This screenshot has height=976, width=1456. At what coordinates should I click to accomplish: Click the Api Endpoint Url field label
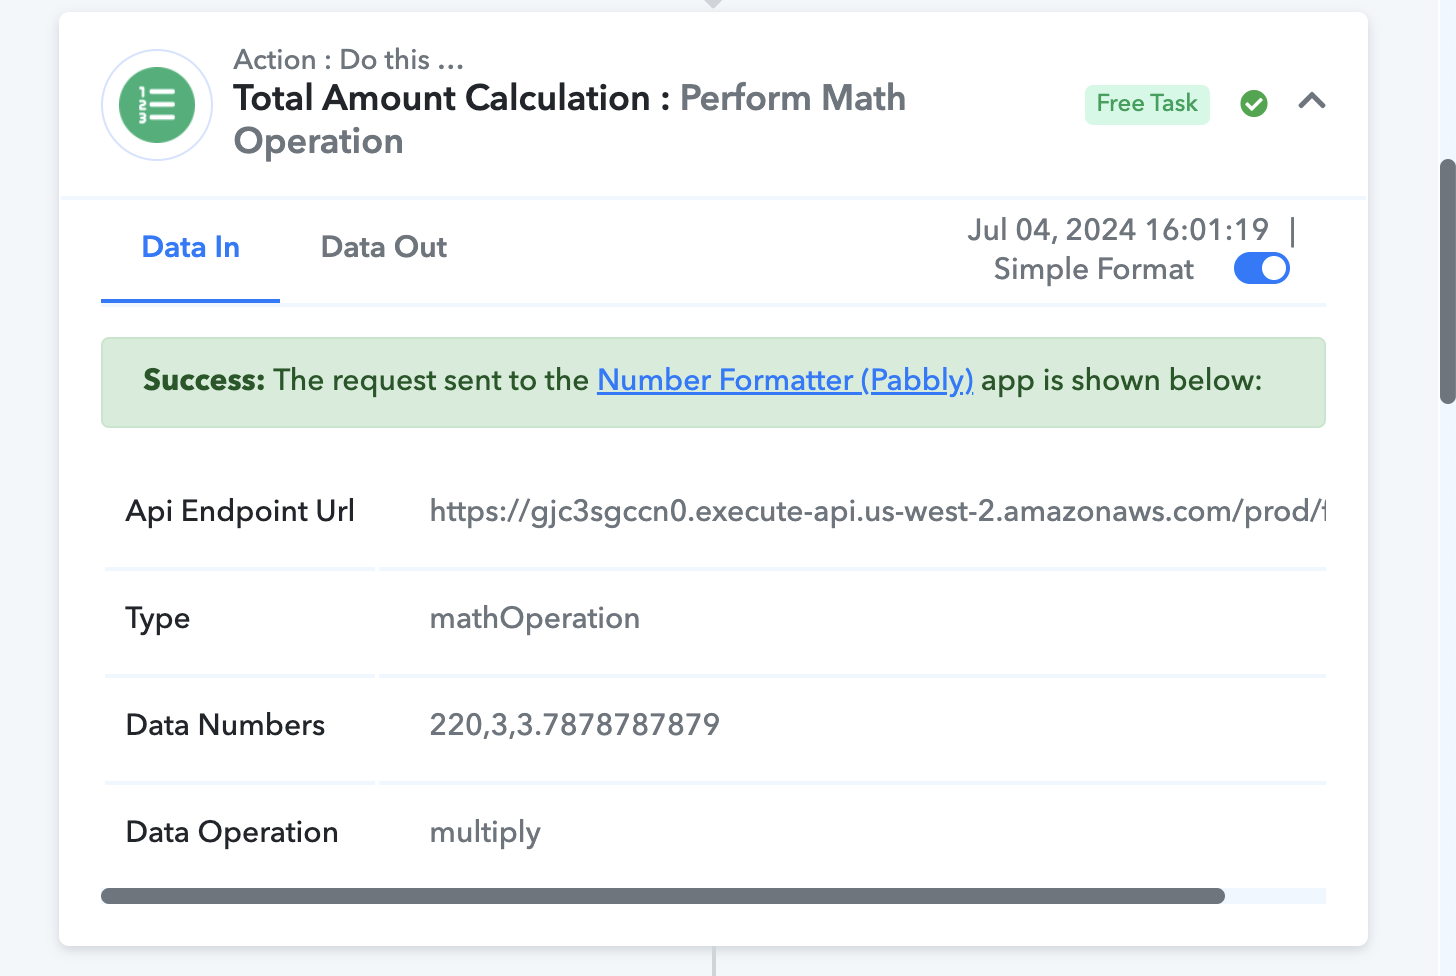pyautogui.click(x=240, y=511)
